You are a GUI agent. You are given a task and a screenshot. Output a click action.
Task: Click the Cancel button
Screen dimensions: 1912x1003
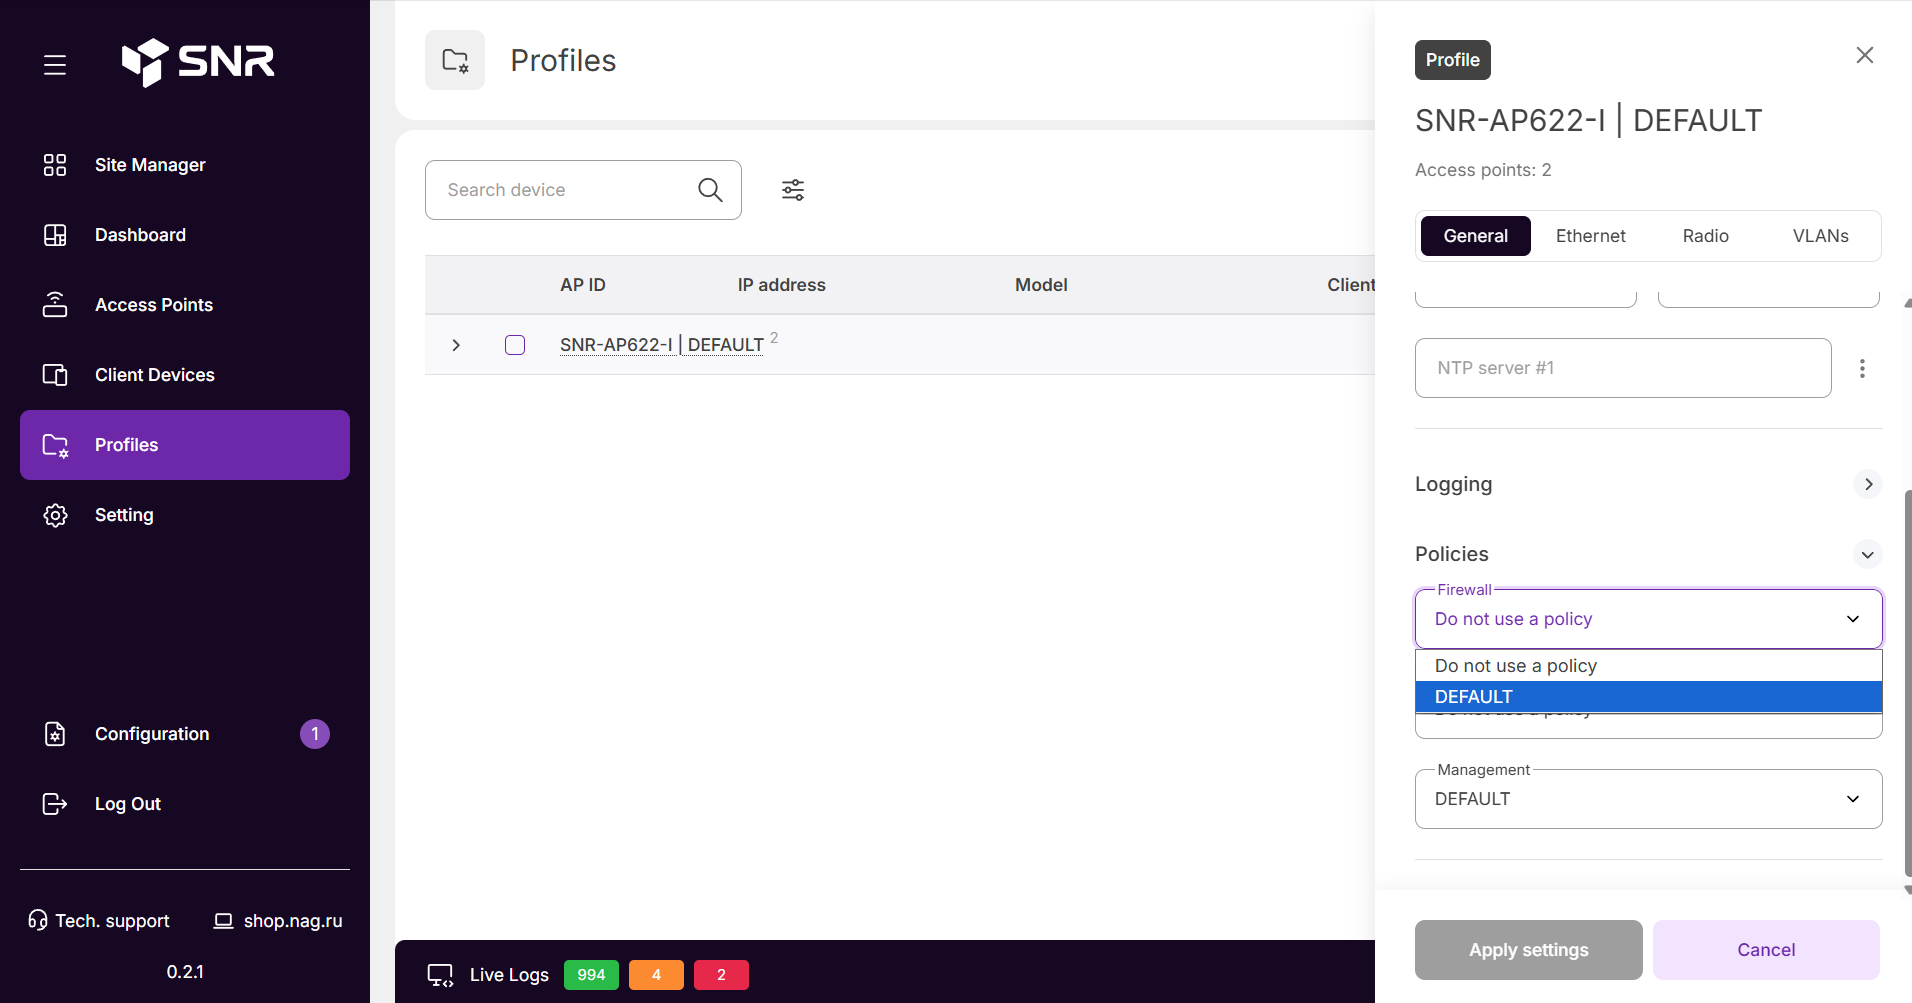click(1766, 950)
